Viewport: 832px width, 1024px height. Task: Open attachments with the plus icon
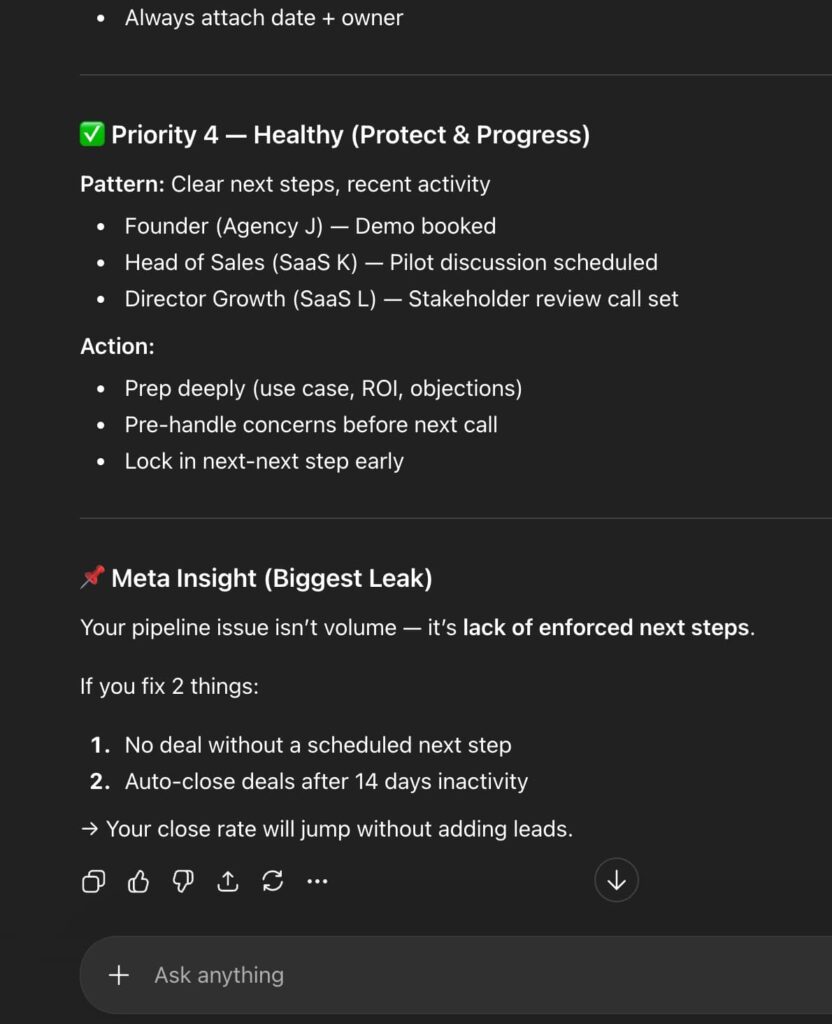(x=119, y=975)
